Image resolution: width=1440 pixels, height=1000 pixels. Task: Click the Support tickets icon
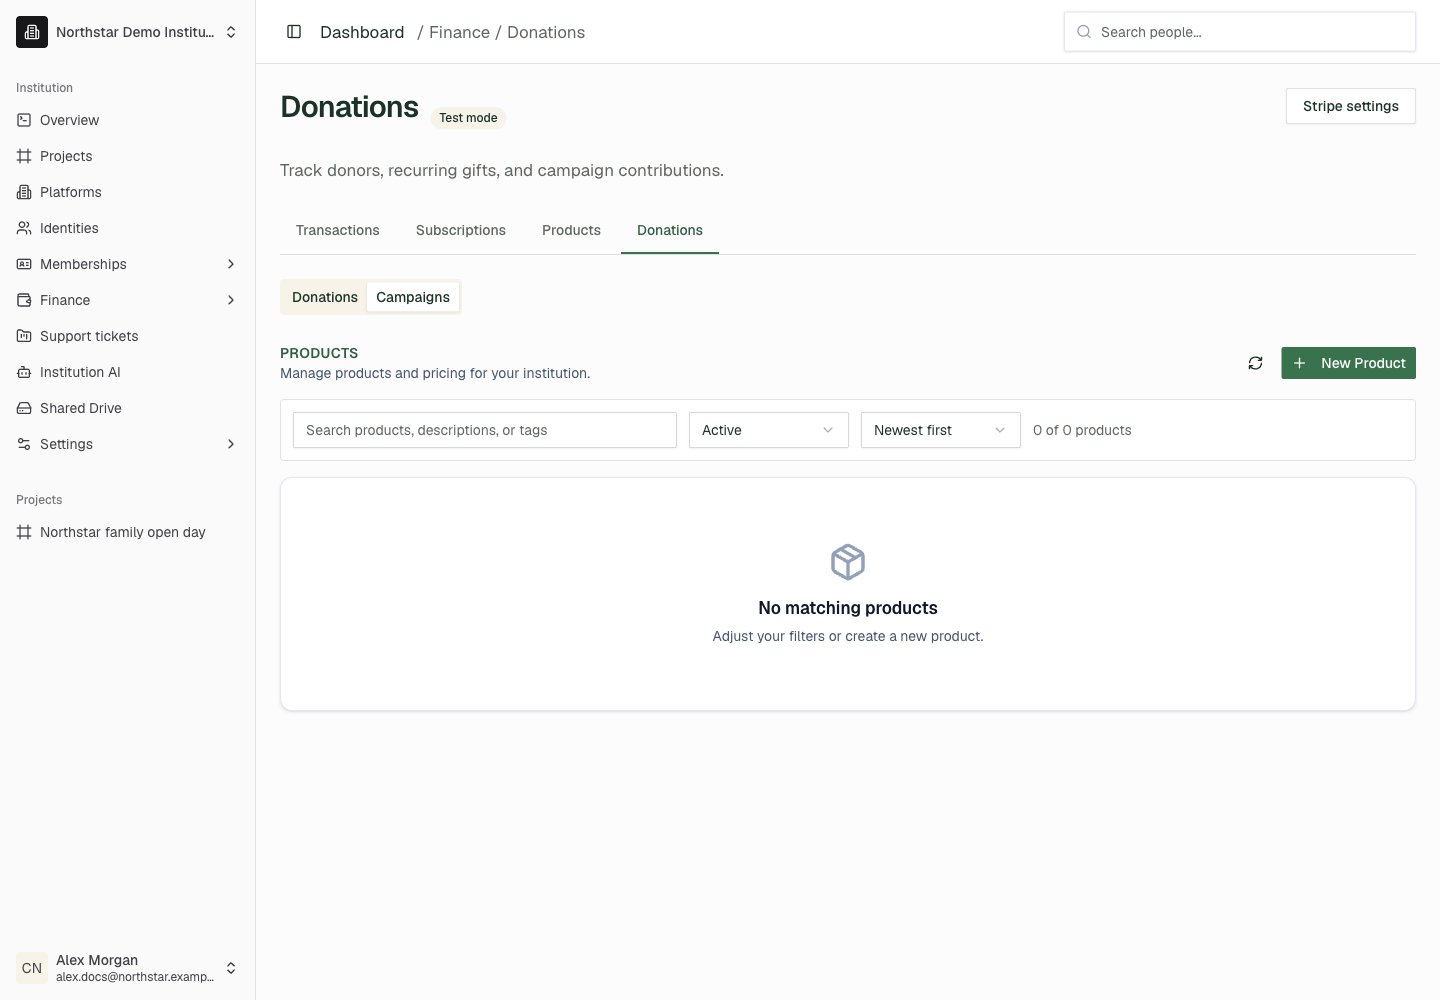pos(24,336)
